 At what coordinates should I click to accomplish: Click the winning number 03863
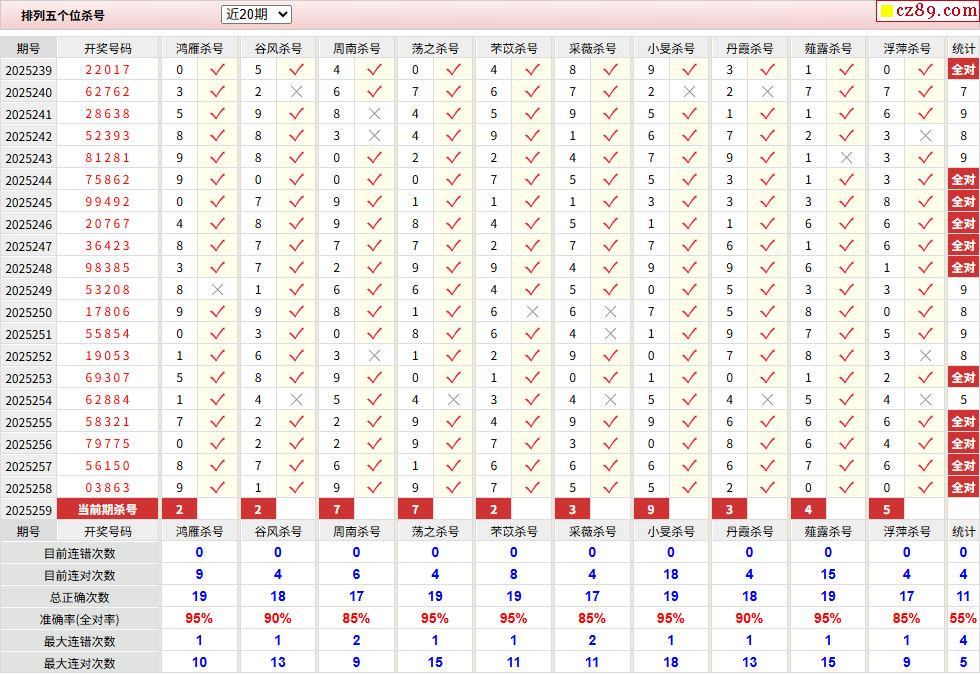click(x=108, y=488)
